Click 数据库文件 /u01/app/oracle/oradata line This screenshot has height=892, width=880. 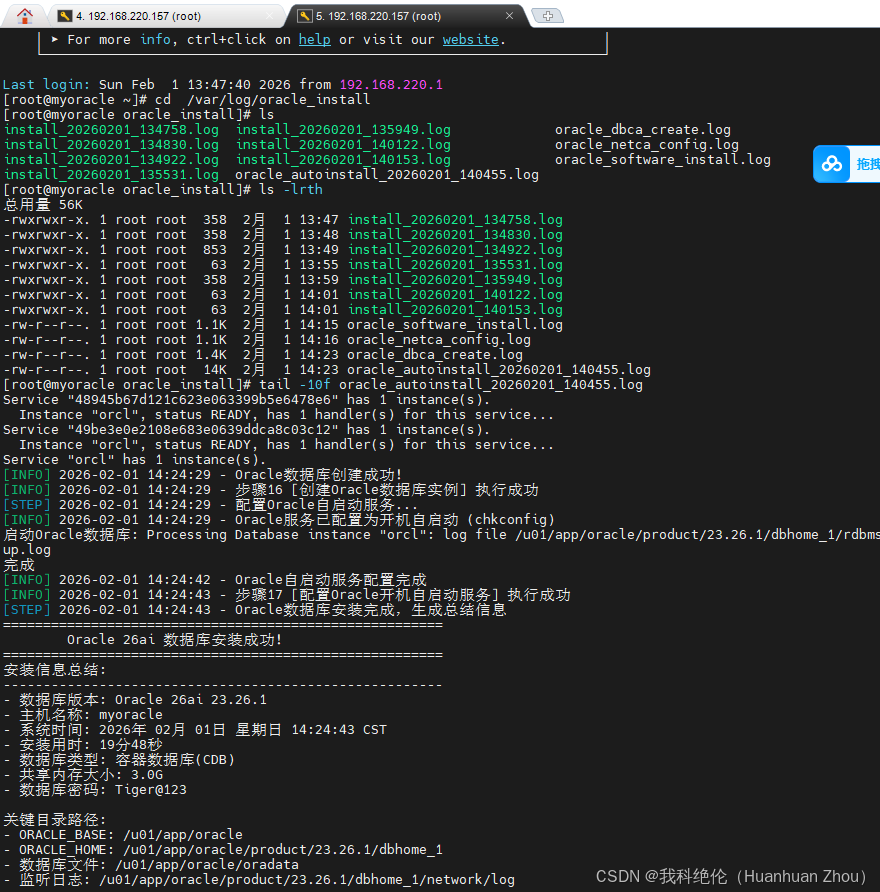[x=151, y=865]
